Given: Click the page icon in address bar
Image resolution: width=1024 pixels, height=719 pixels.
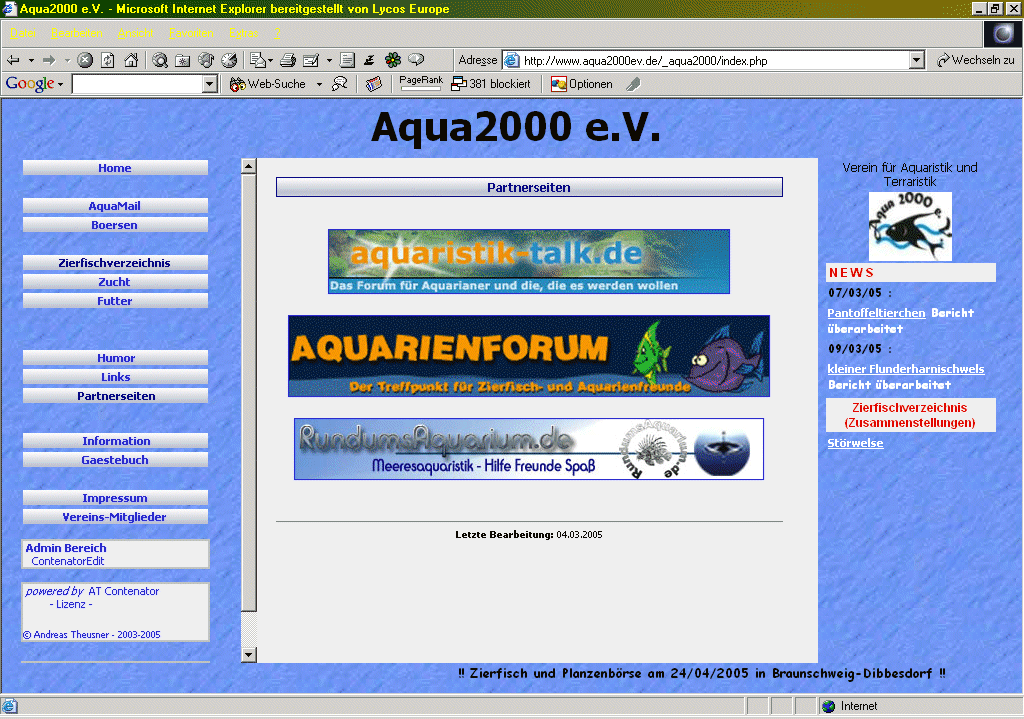Looking at the screenshot, I should point(512,61).
